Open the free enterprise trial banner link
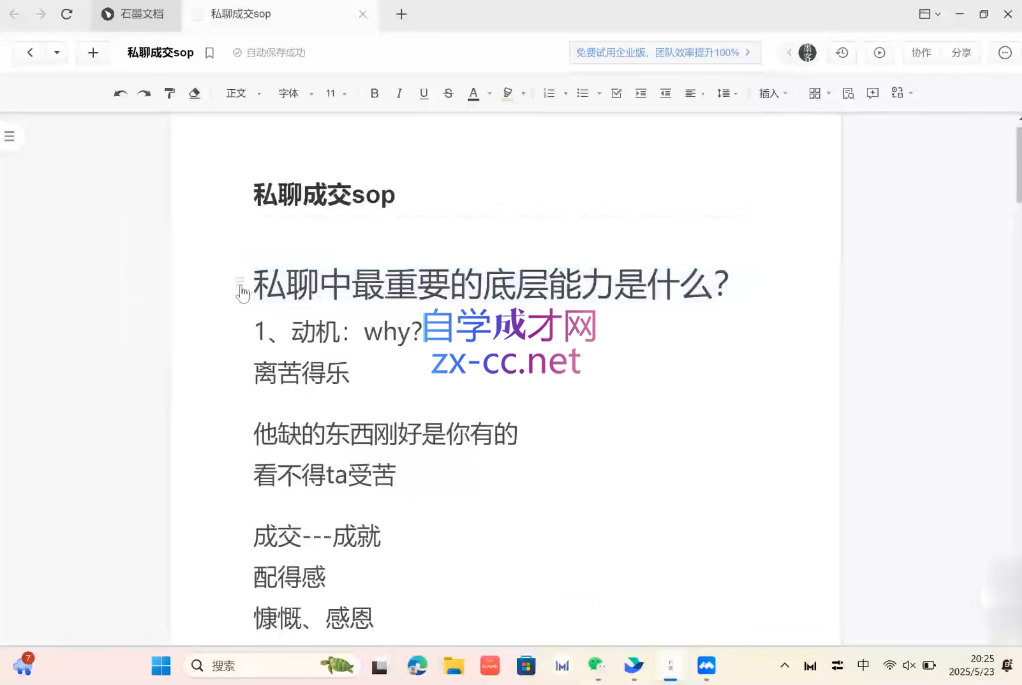This screenshot has width=1022, height=685. (x=665, y=53)
